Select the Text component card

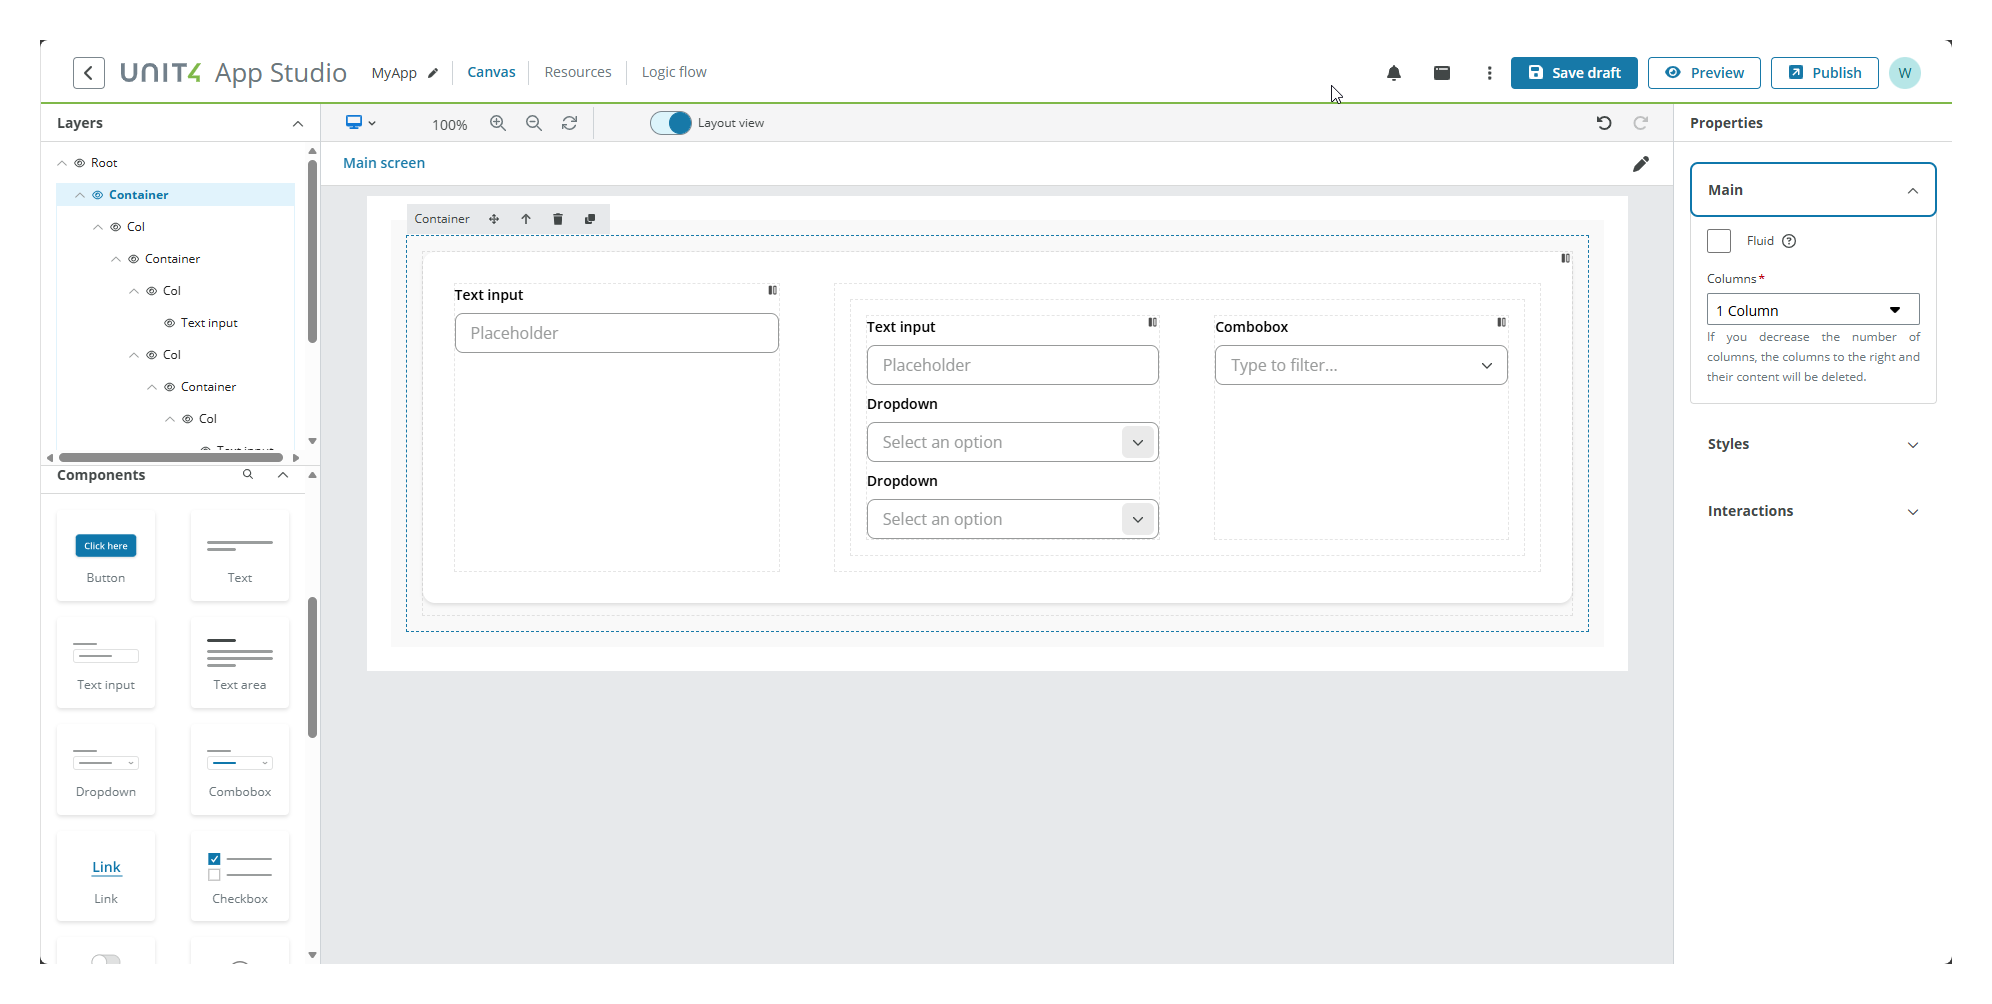pyautogui.click(x=240, y=556)
